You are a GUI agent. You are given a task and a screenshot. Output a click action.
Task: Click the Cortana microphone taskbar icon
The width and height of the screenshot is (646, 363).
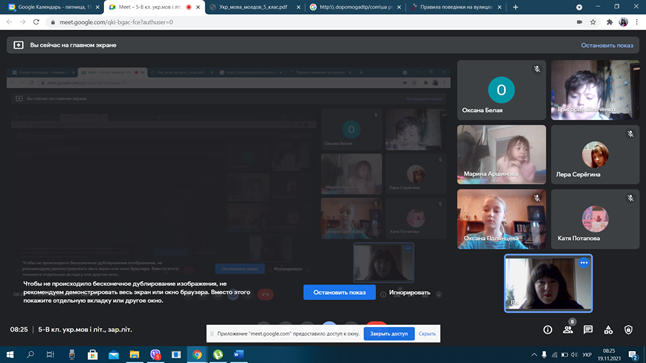coord(72,354)
